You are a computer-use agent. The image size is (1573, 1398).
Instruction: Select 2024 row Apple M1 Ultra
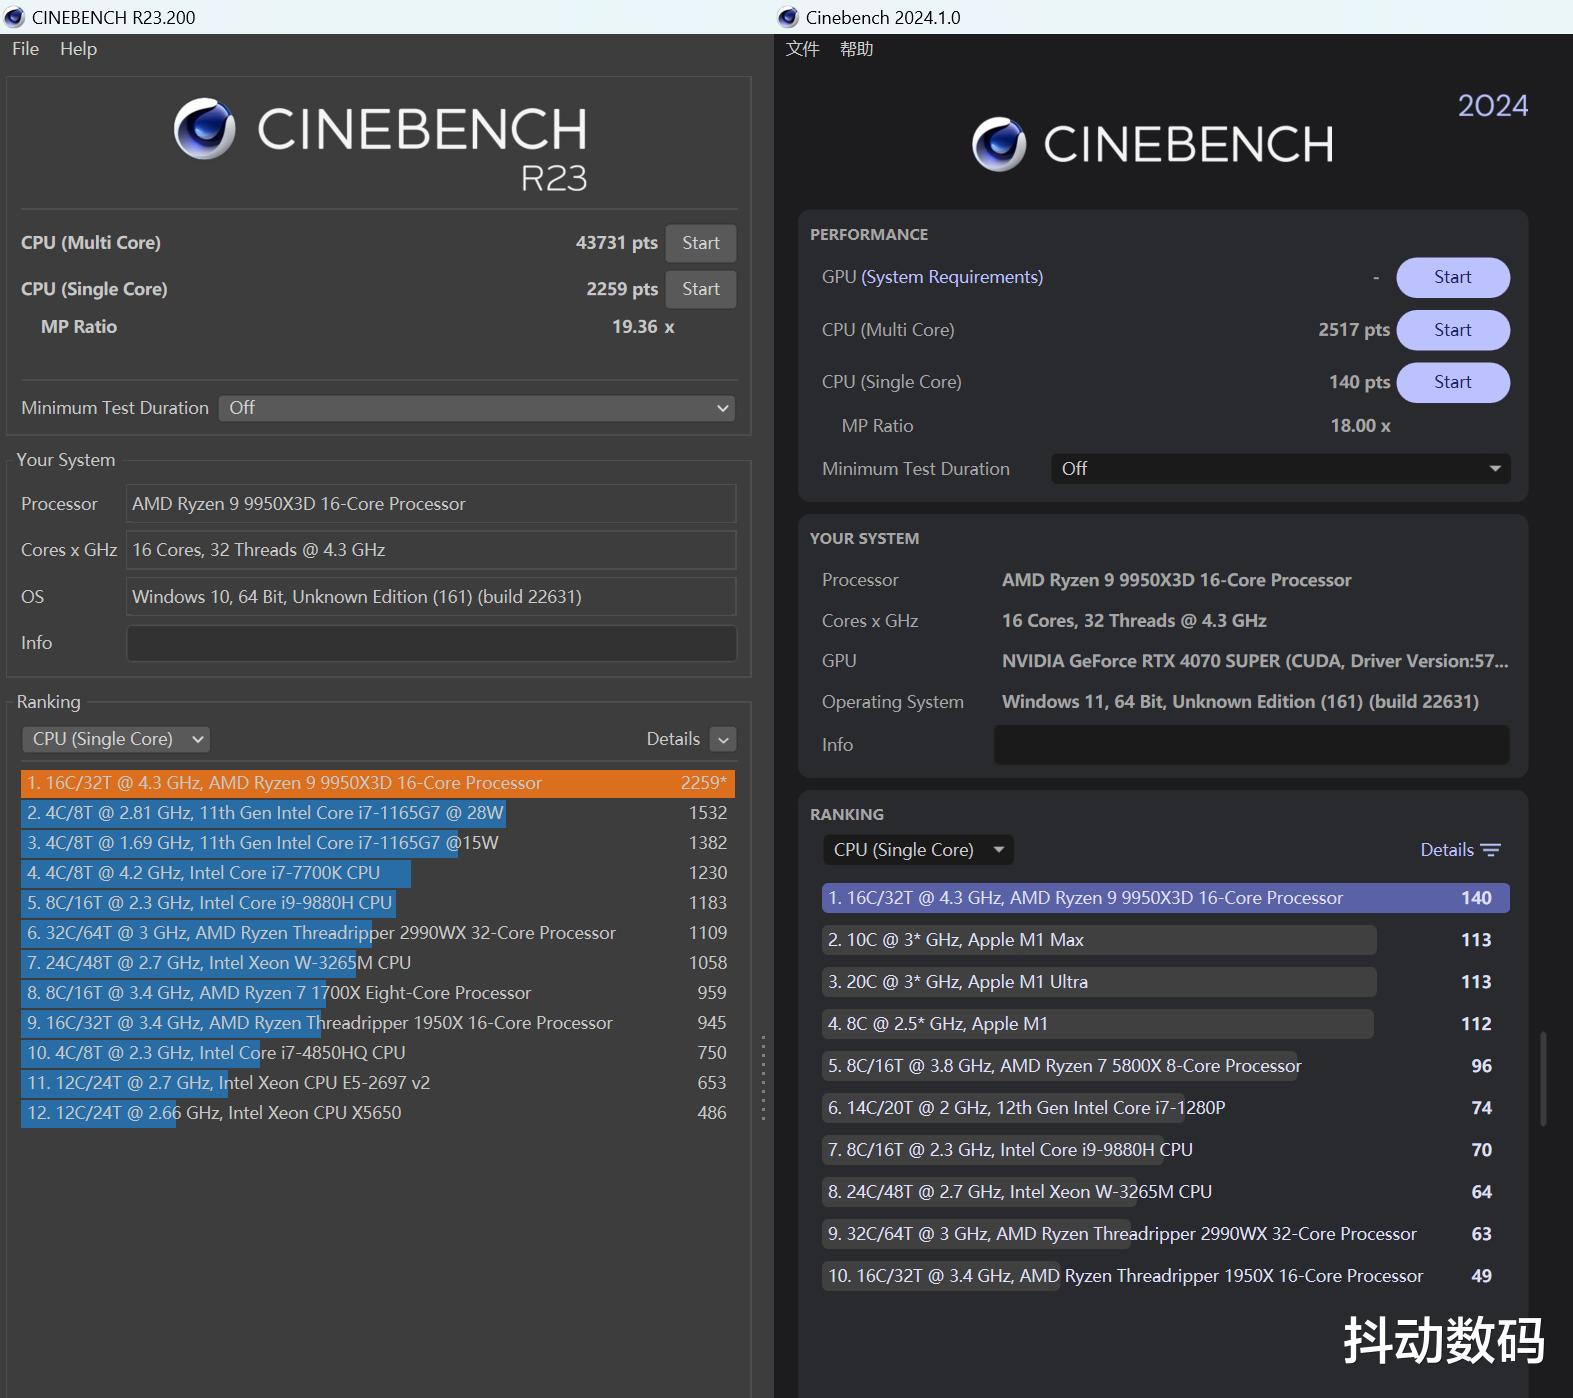[1166, 982]
